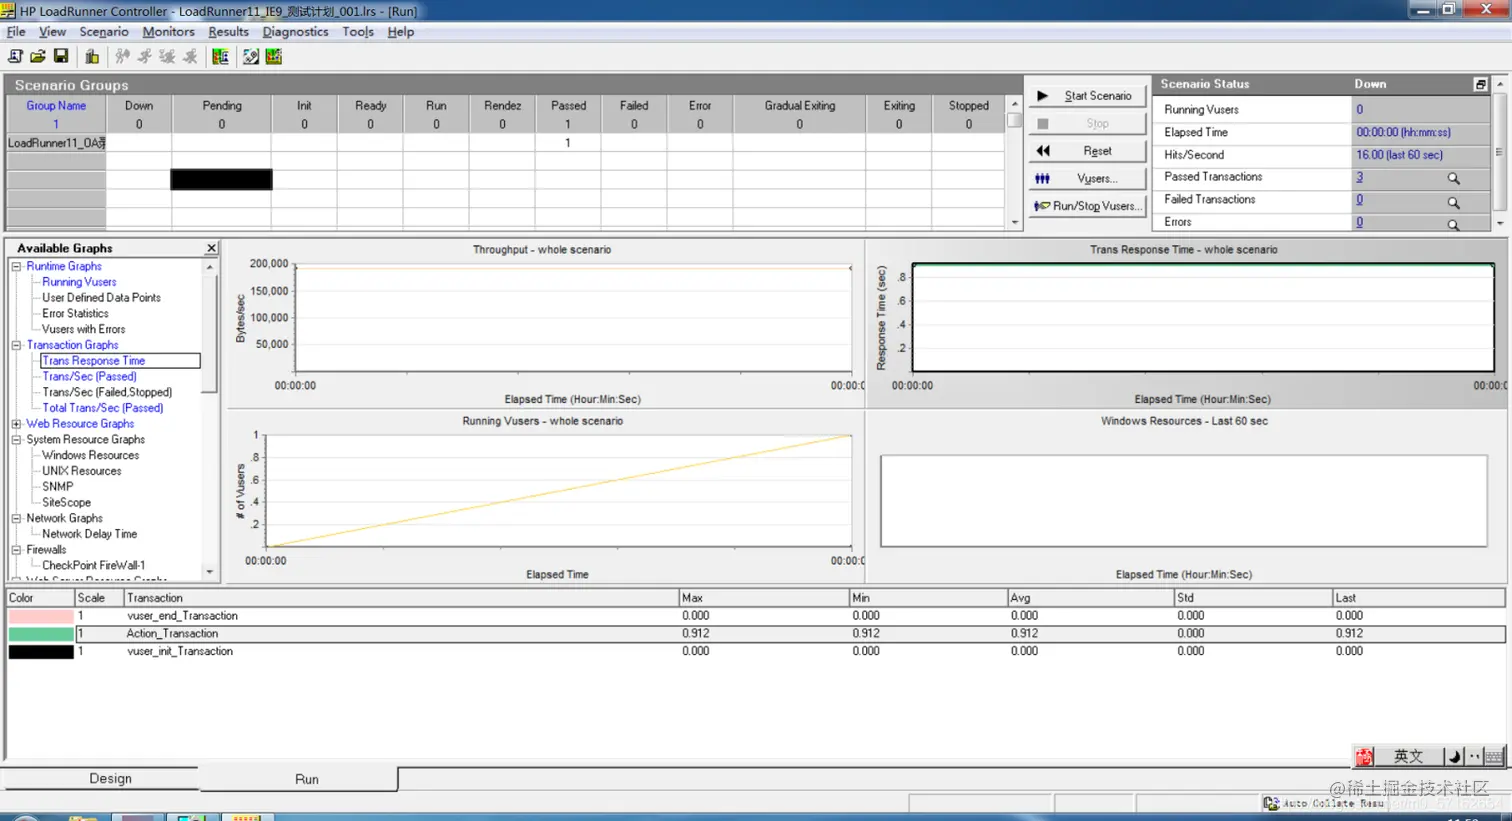Switch to the Design tab

coord(110,779)
